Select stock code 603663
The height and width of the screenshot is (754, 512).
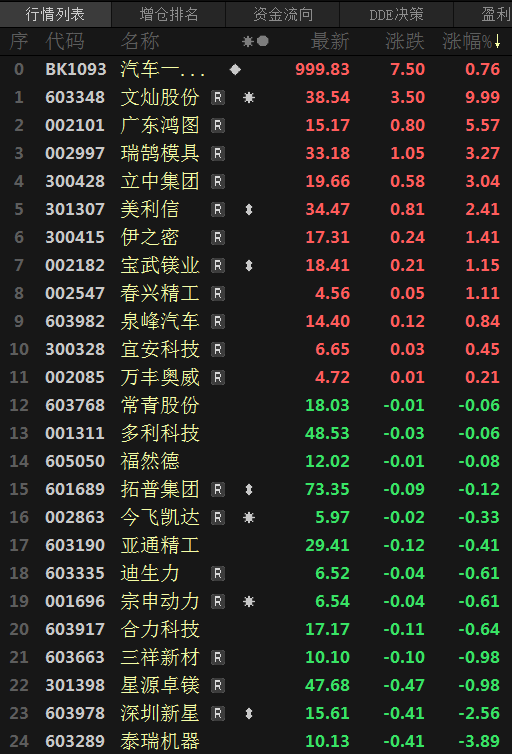[x=75, y=657]
